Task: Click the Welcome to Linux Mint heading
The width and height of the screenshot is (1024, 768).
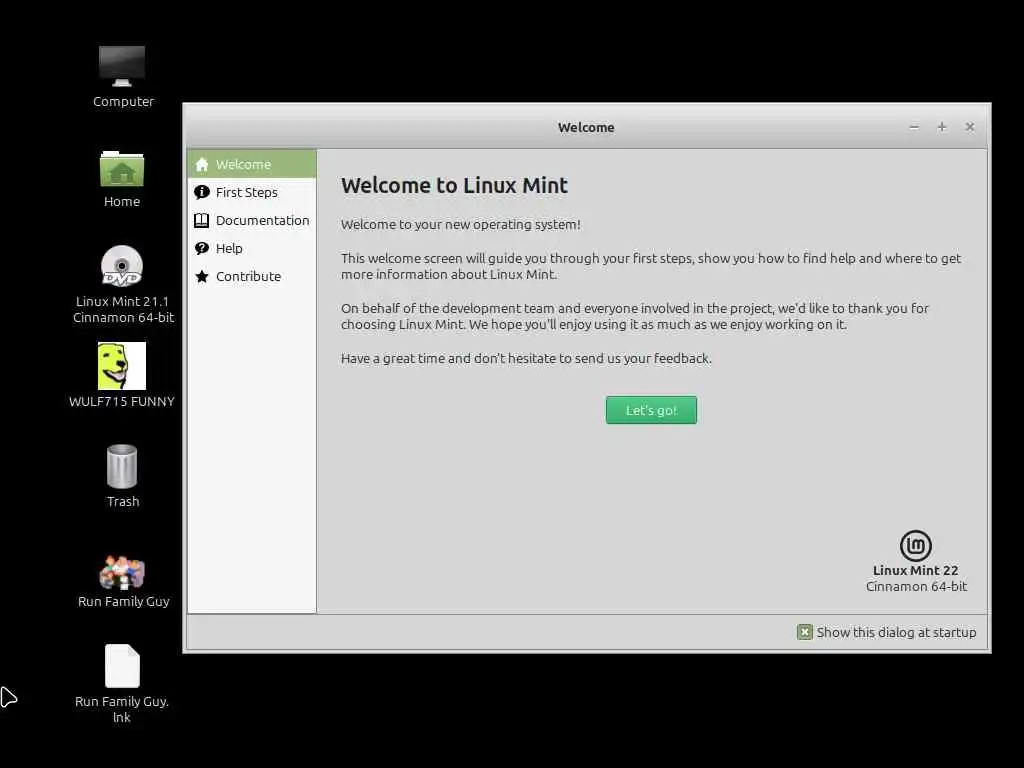Action: [x=454, y=185]
